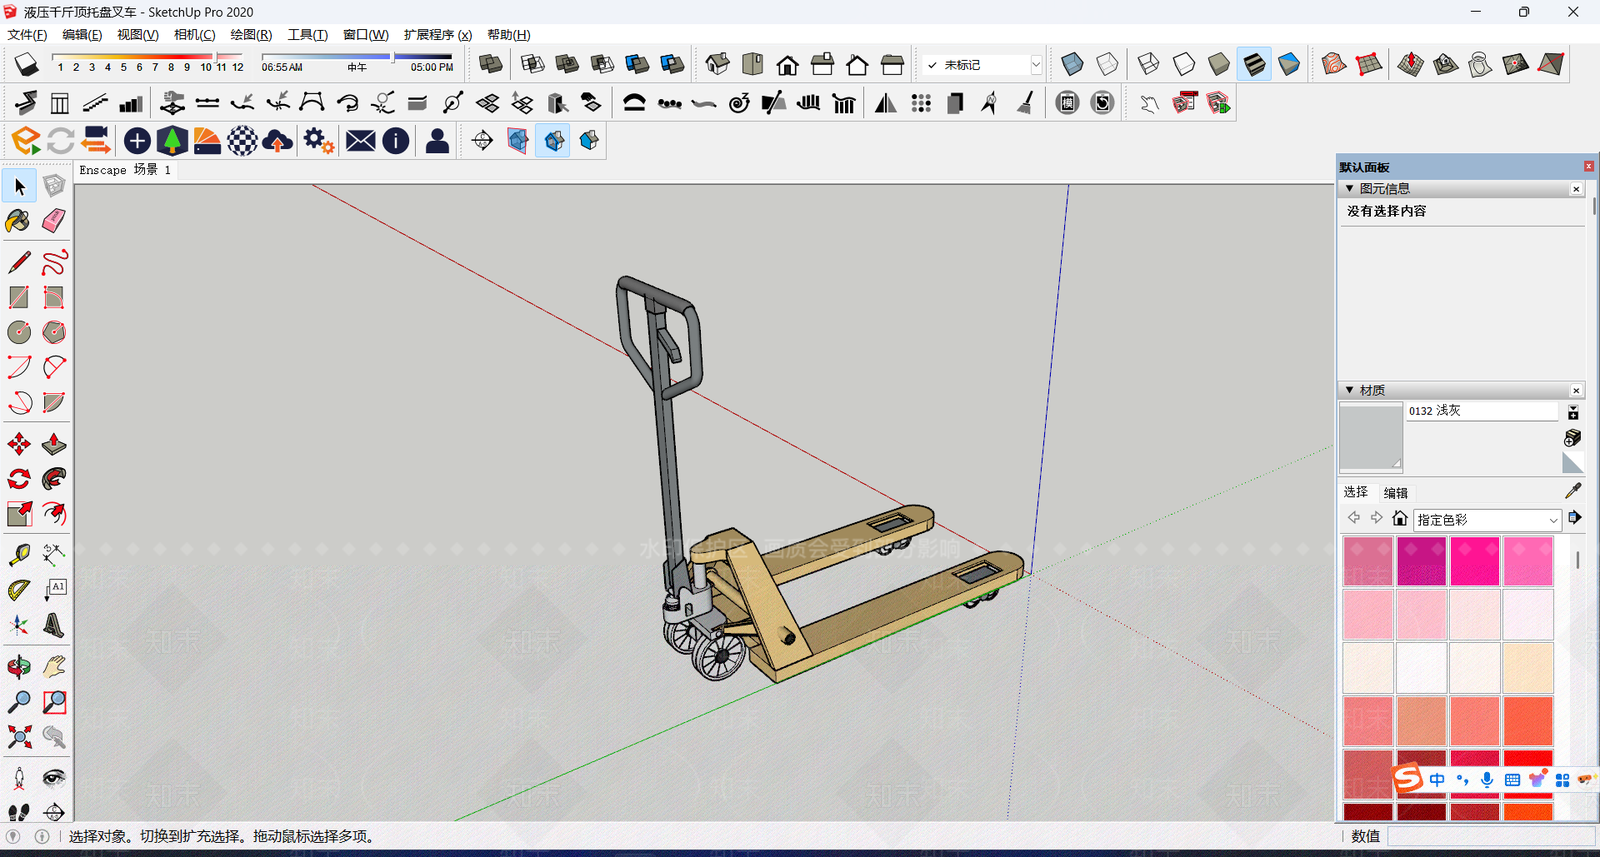
Task: Toggle Sogou 中 Chinese input mode
Action: tap(1437, 780)
